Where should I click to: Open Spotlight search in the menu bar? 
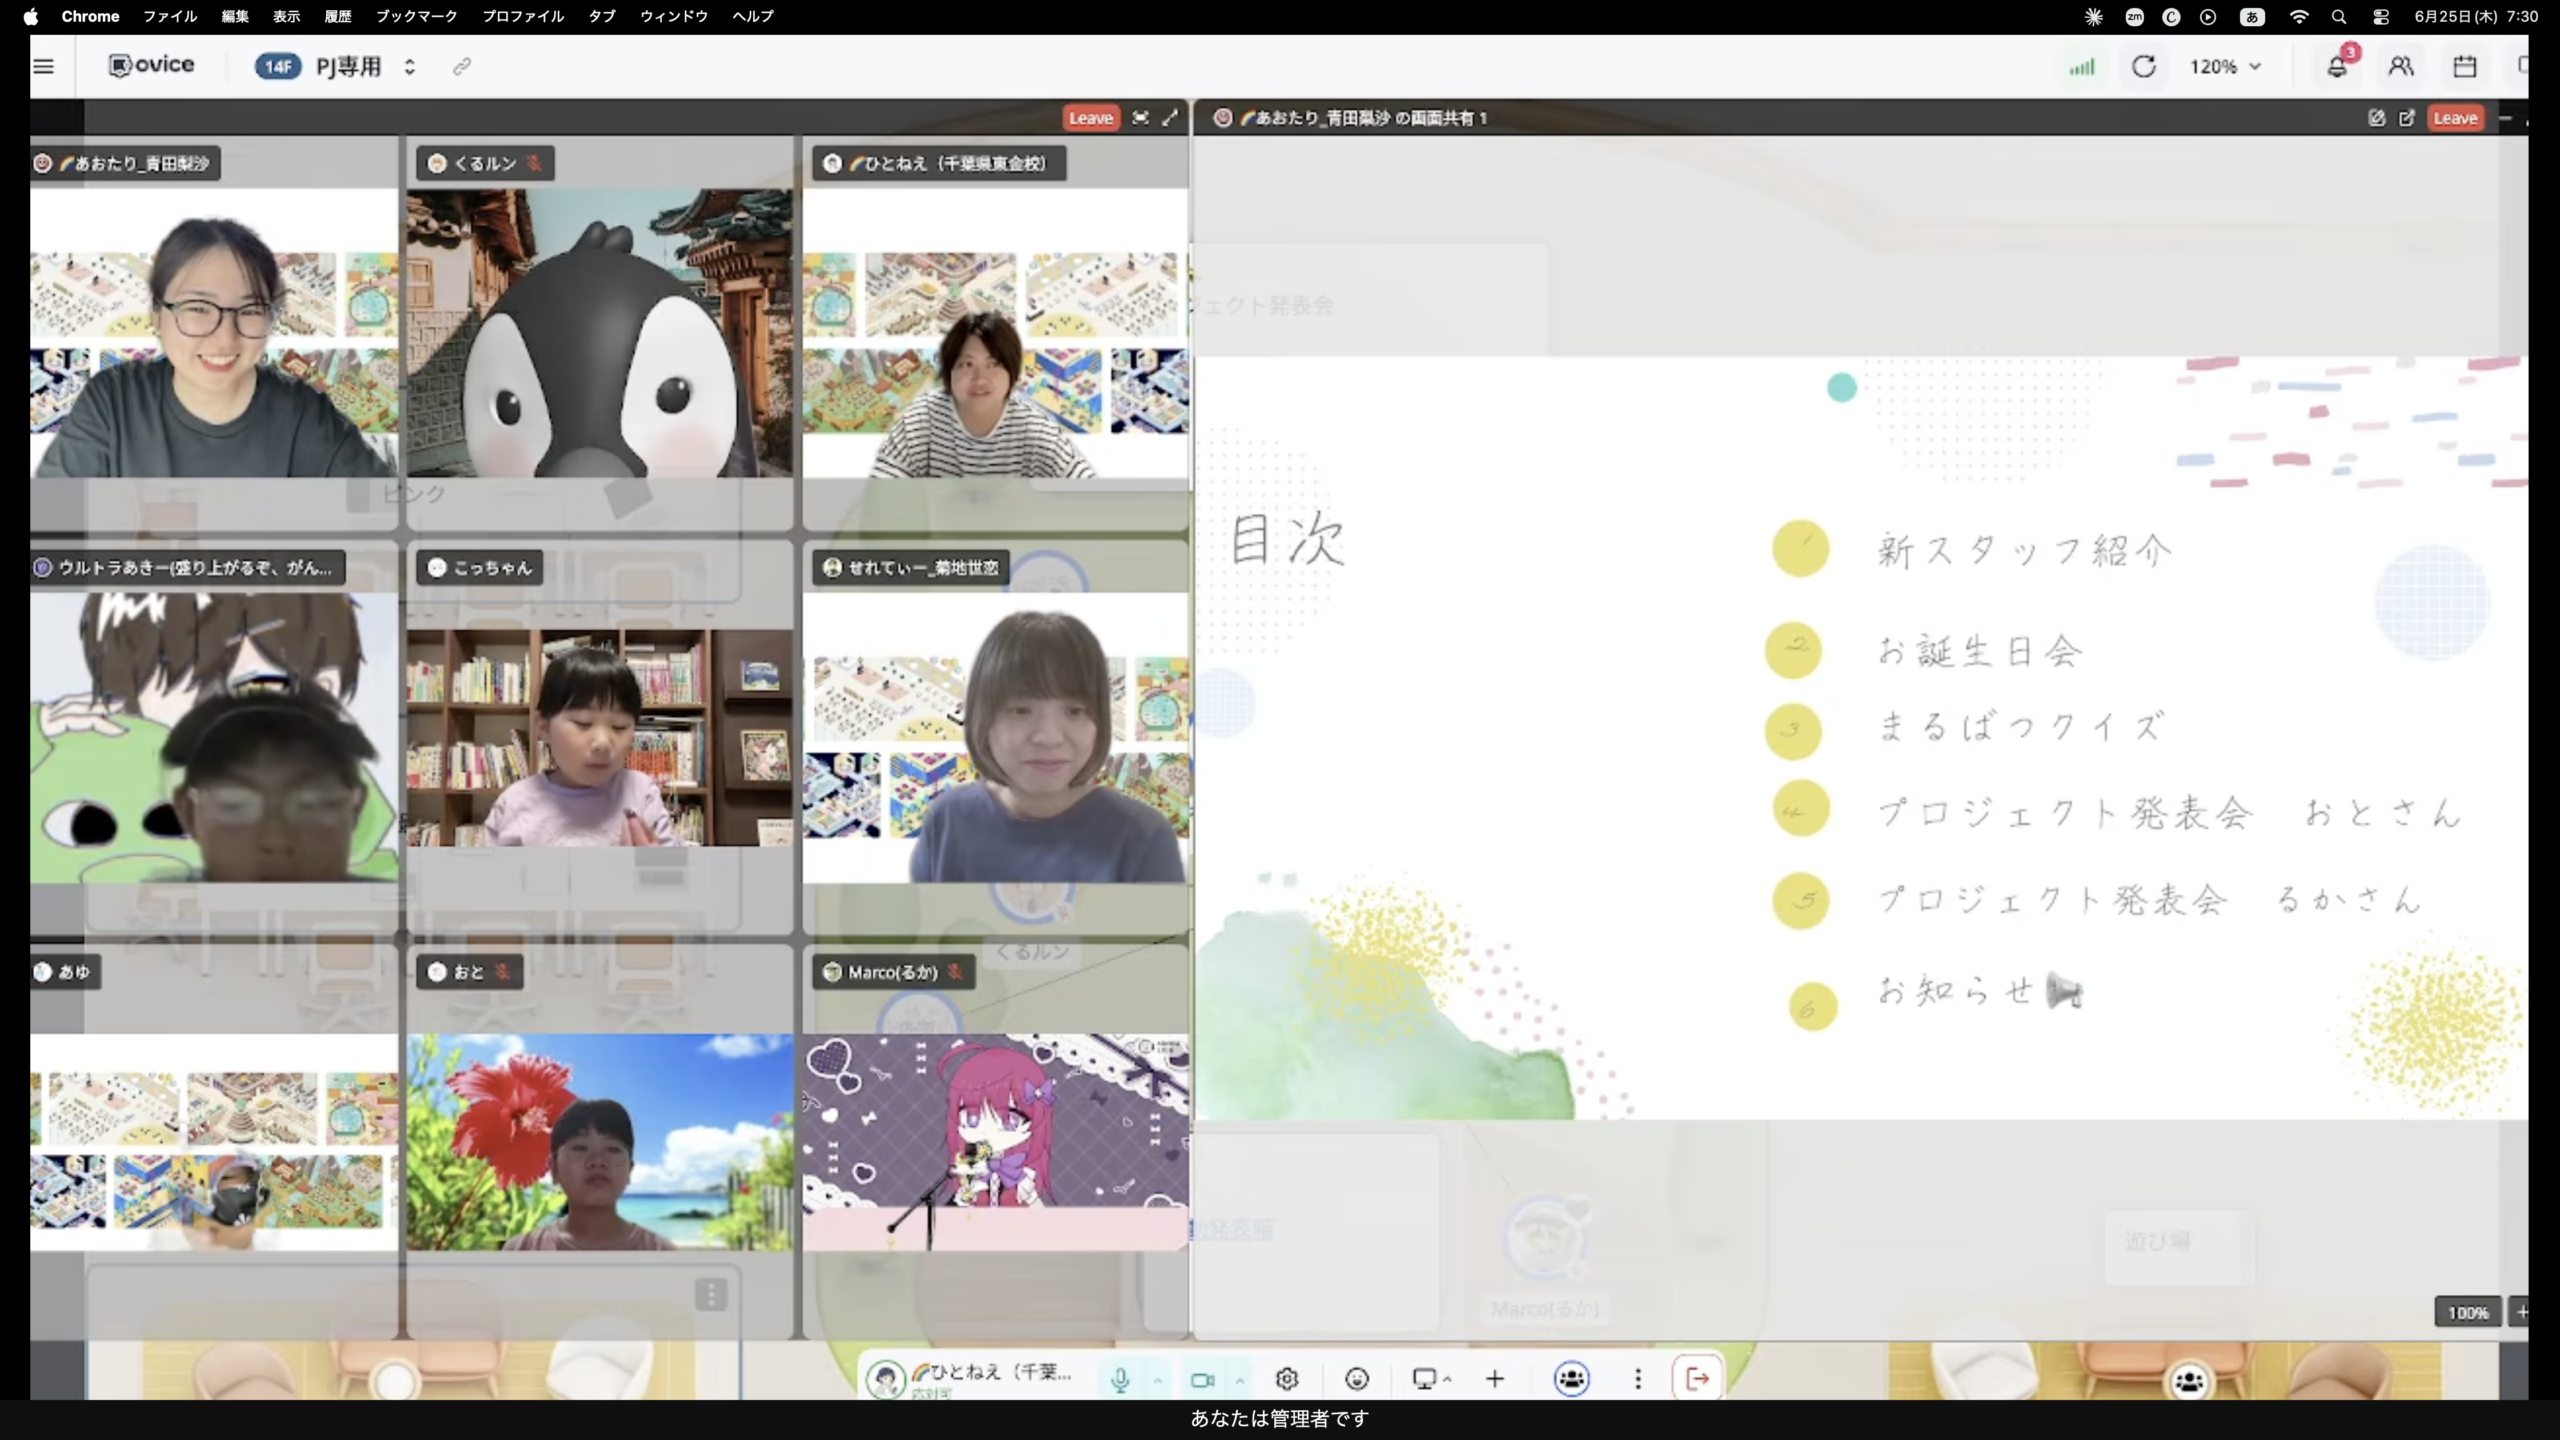click(2338, 16)
